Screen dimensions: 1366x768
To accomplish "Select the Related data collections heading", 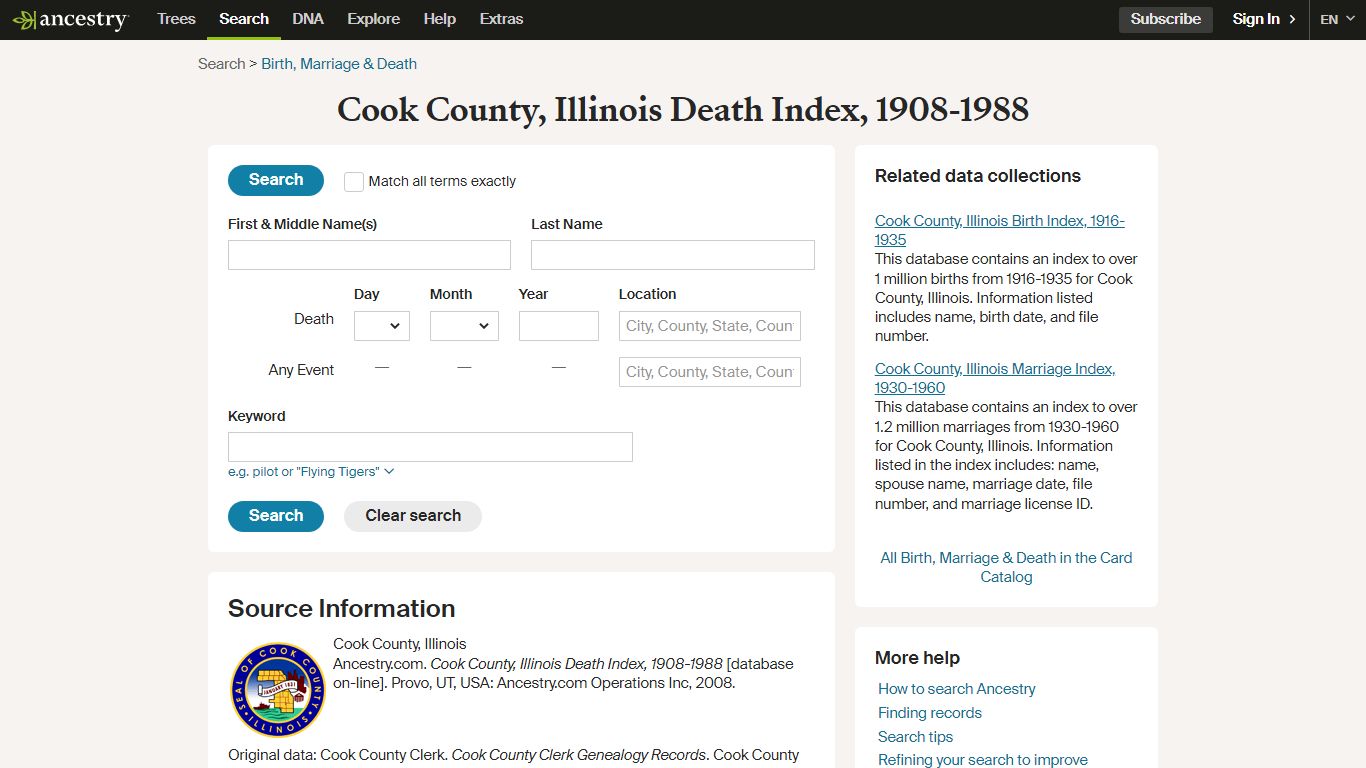I will 978,176.
